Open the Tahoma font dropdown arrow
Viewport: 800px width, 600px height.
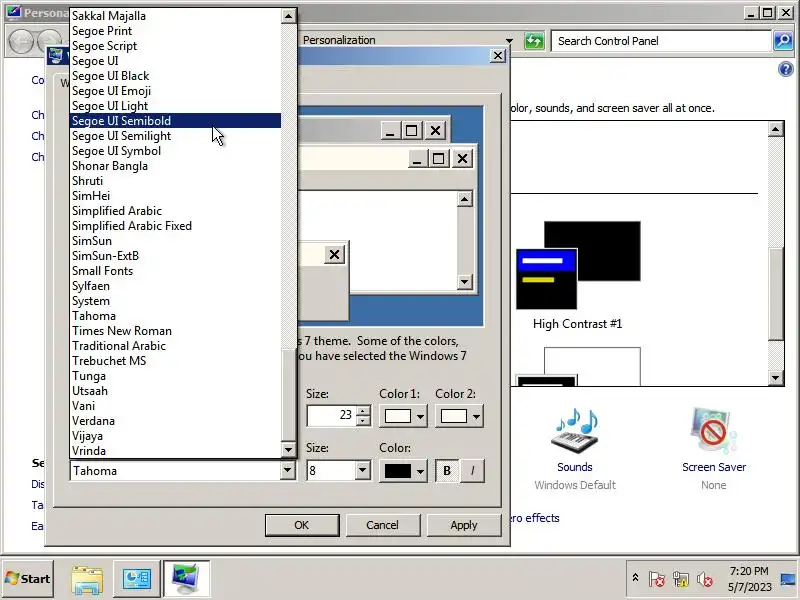click(x=288, y=470)
